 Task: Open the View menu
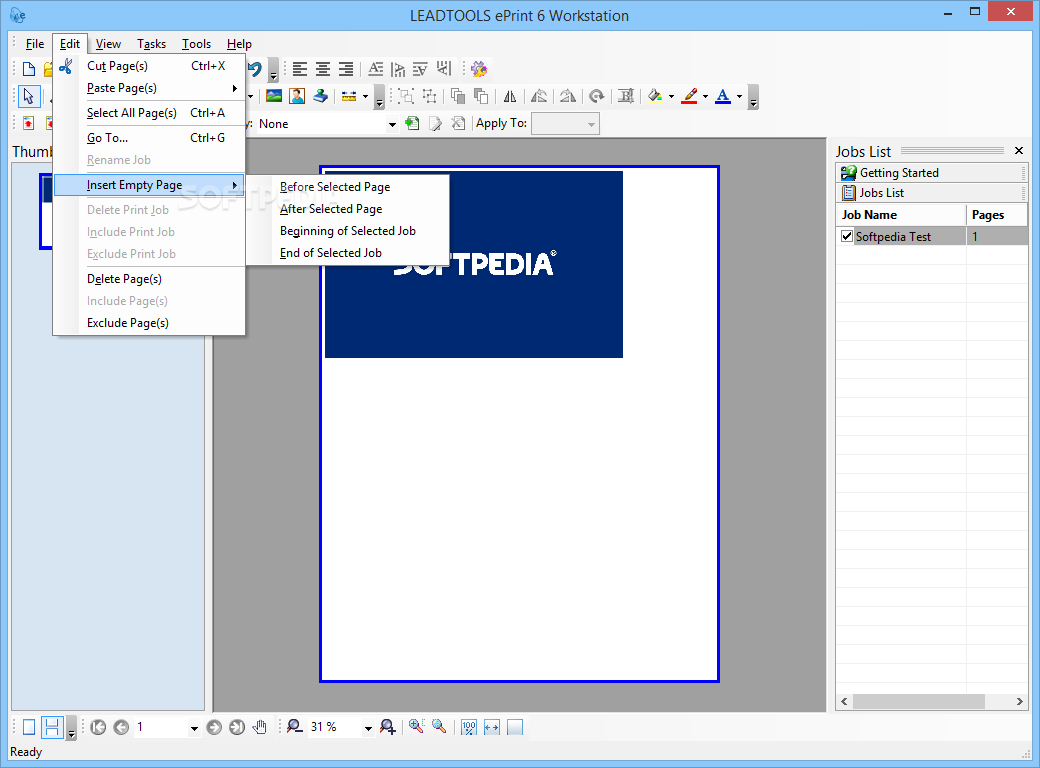(x=108, y=44)
